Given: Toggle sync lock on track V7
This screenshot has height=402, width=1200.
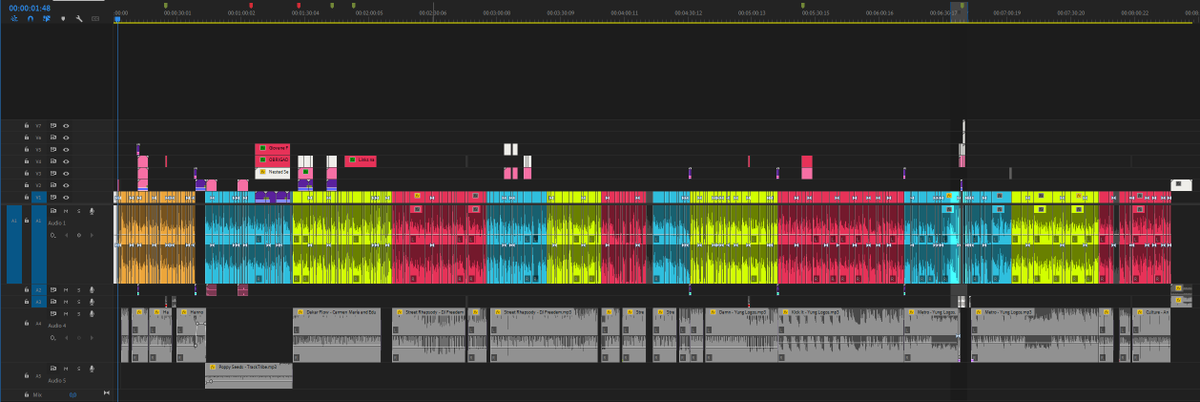Looking at the screenshot, I should [53, 126].
